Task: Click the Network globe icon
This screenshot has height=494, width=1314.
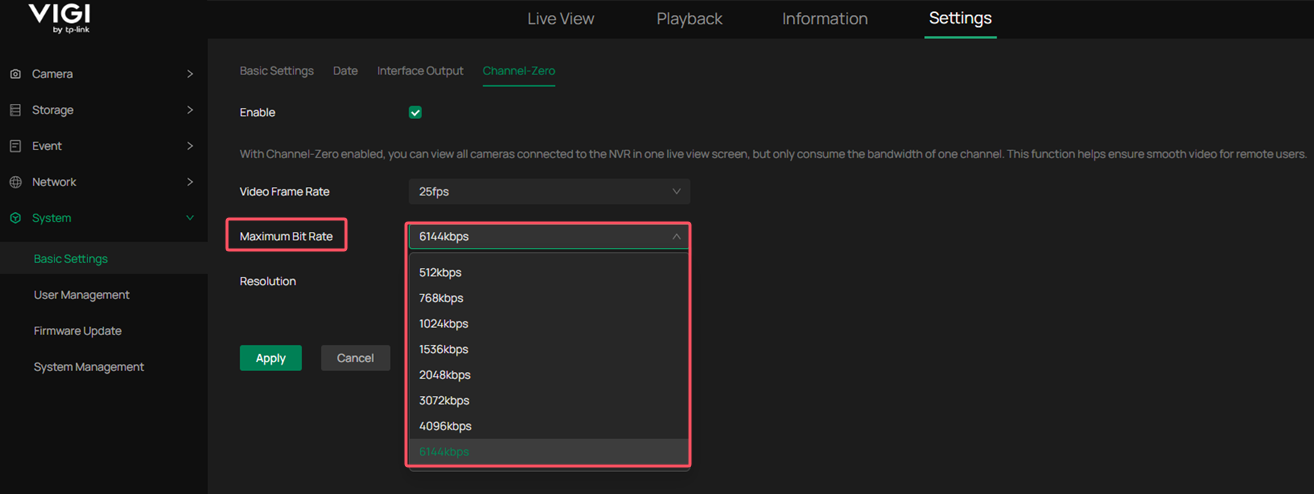Action: pos(15,182)
